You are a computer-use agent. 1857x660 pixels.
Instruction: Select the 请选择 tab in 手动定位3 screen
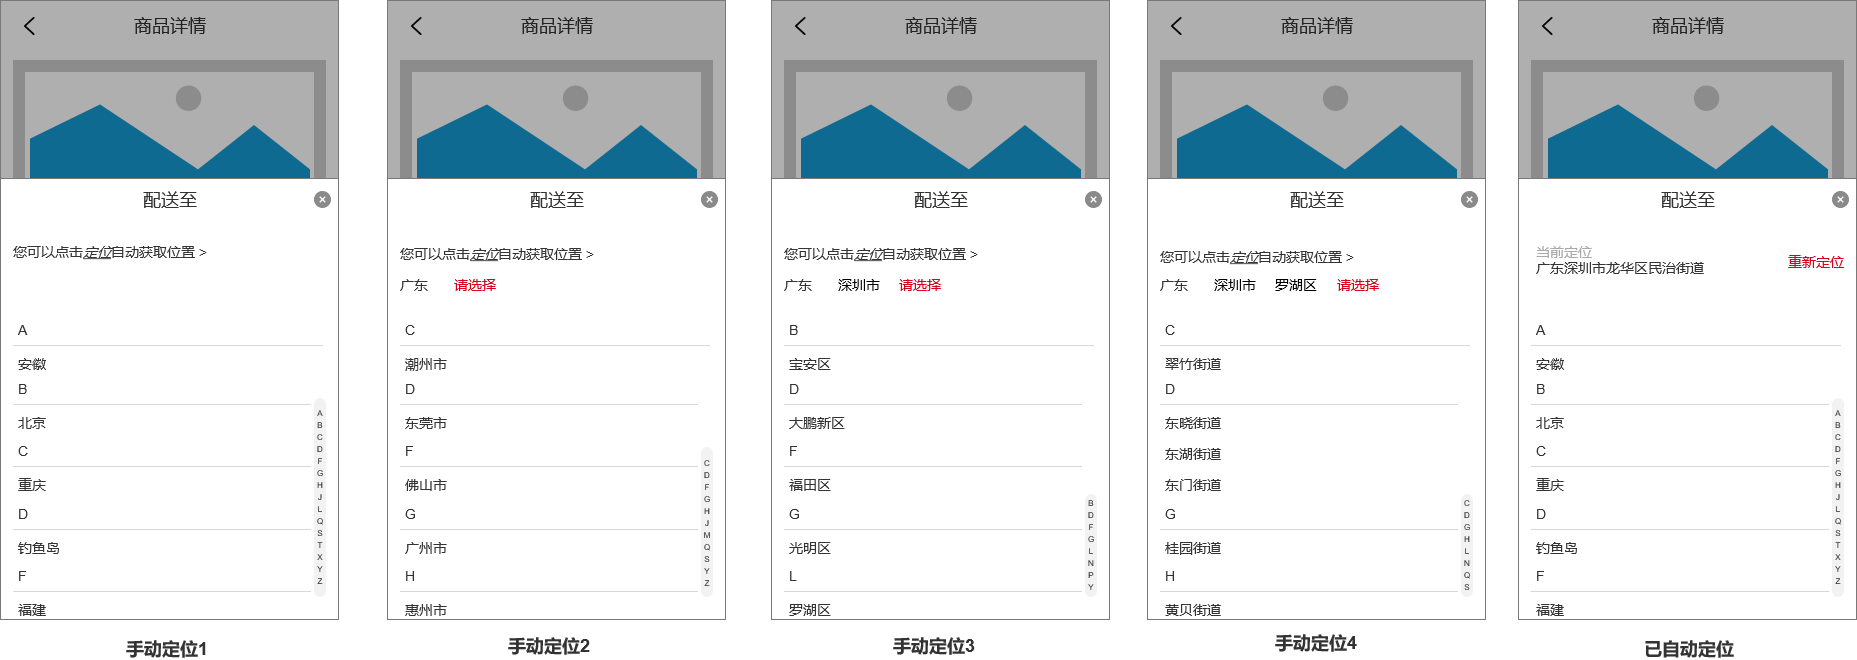tap(920, 285)
